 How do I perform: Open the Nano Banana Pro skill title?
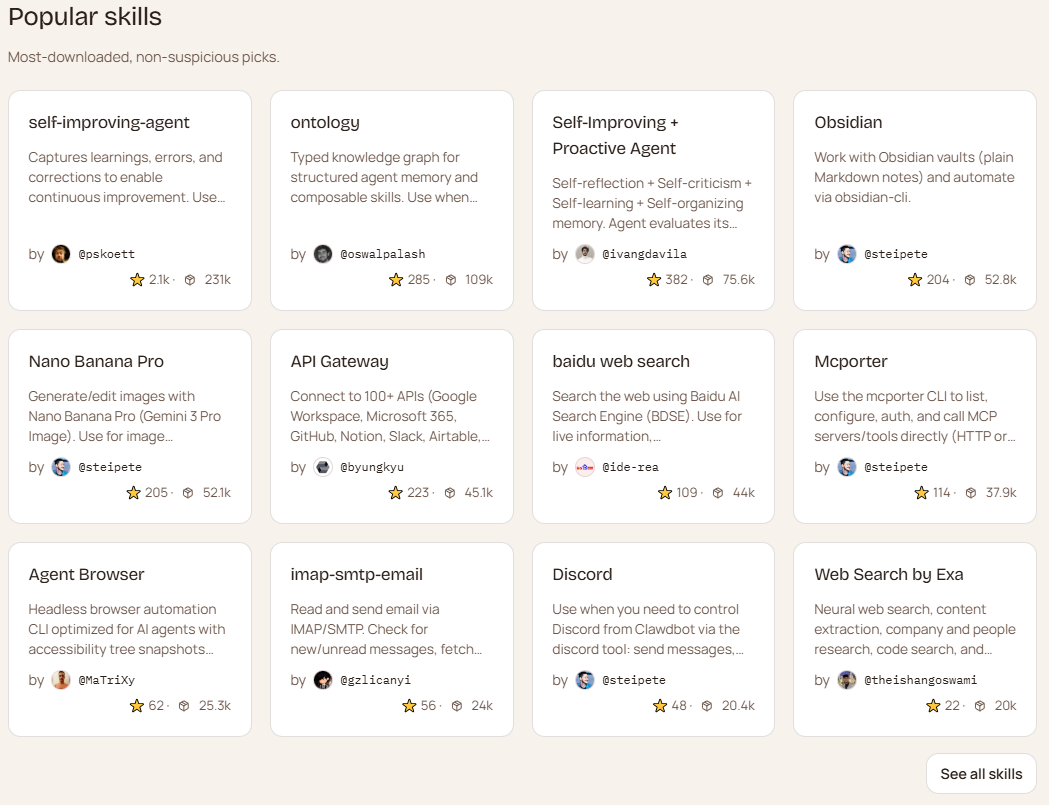pos(96,361)
